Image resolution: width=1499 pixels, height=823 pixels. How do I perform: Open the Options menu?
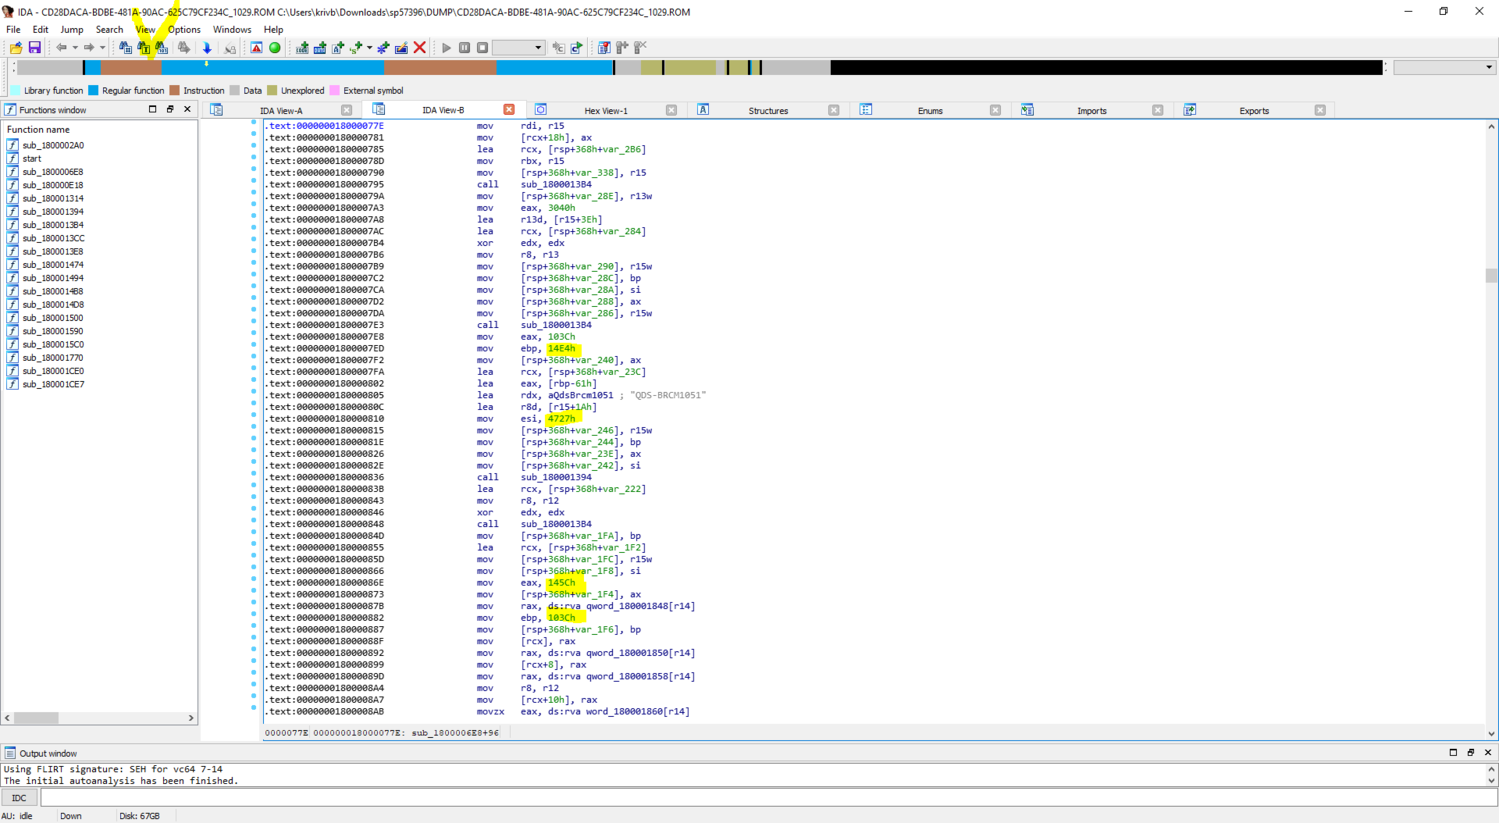pos(184,30)
